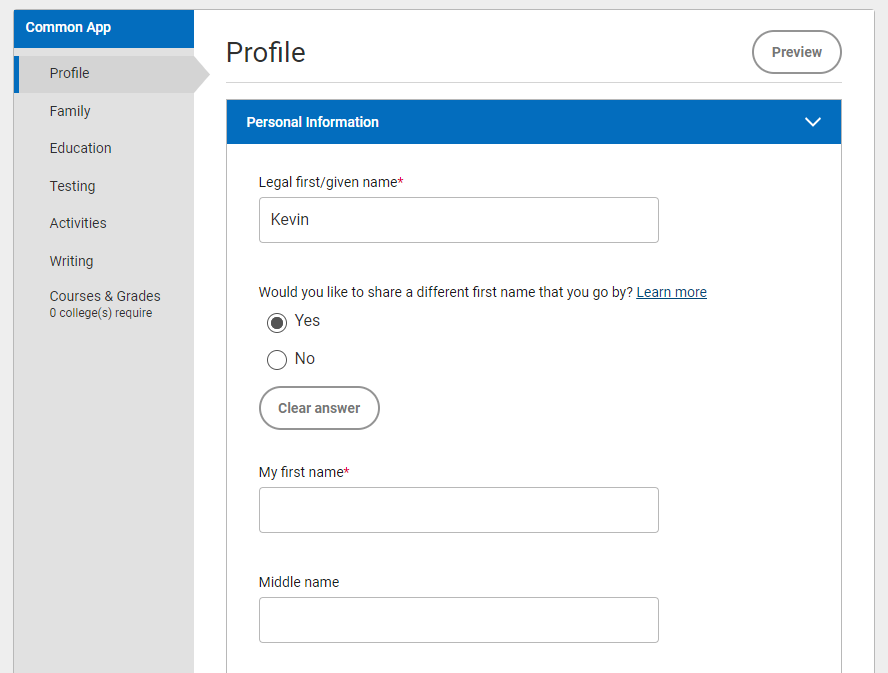Navigate to the Testing section
888x673 pixels.
pyautogui.click(x=73, y=186)
